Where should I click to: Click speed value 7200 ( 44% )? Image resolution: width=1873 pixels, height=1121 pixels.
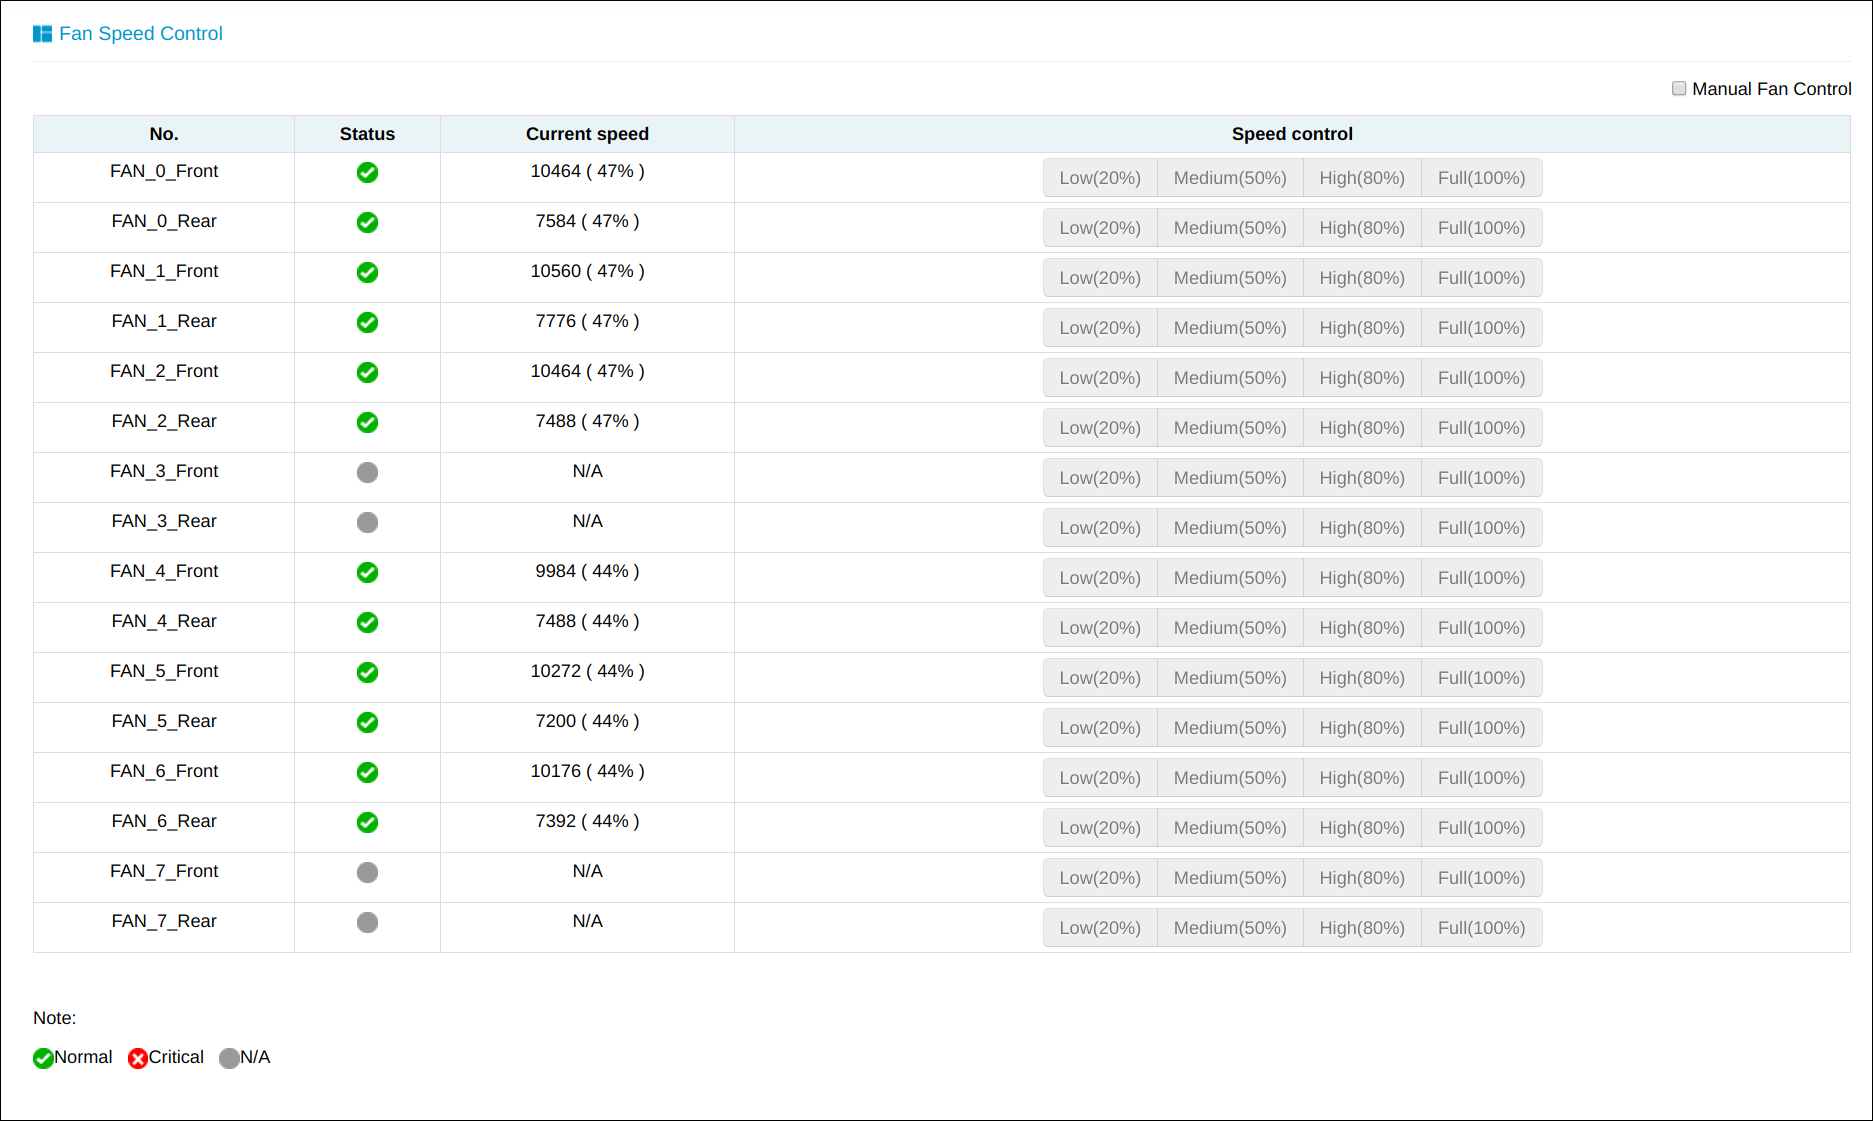(587, 721)
